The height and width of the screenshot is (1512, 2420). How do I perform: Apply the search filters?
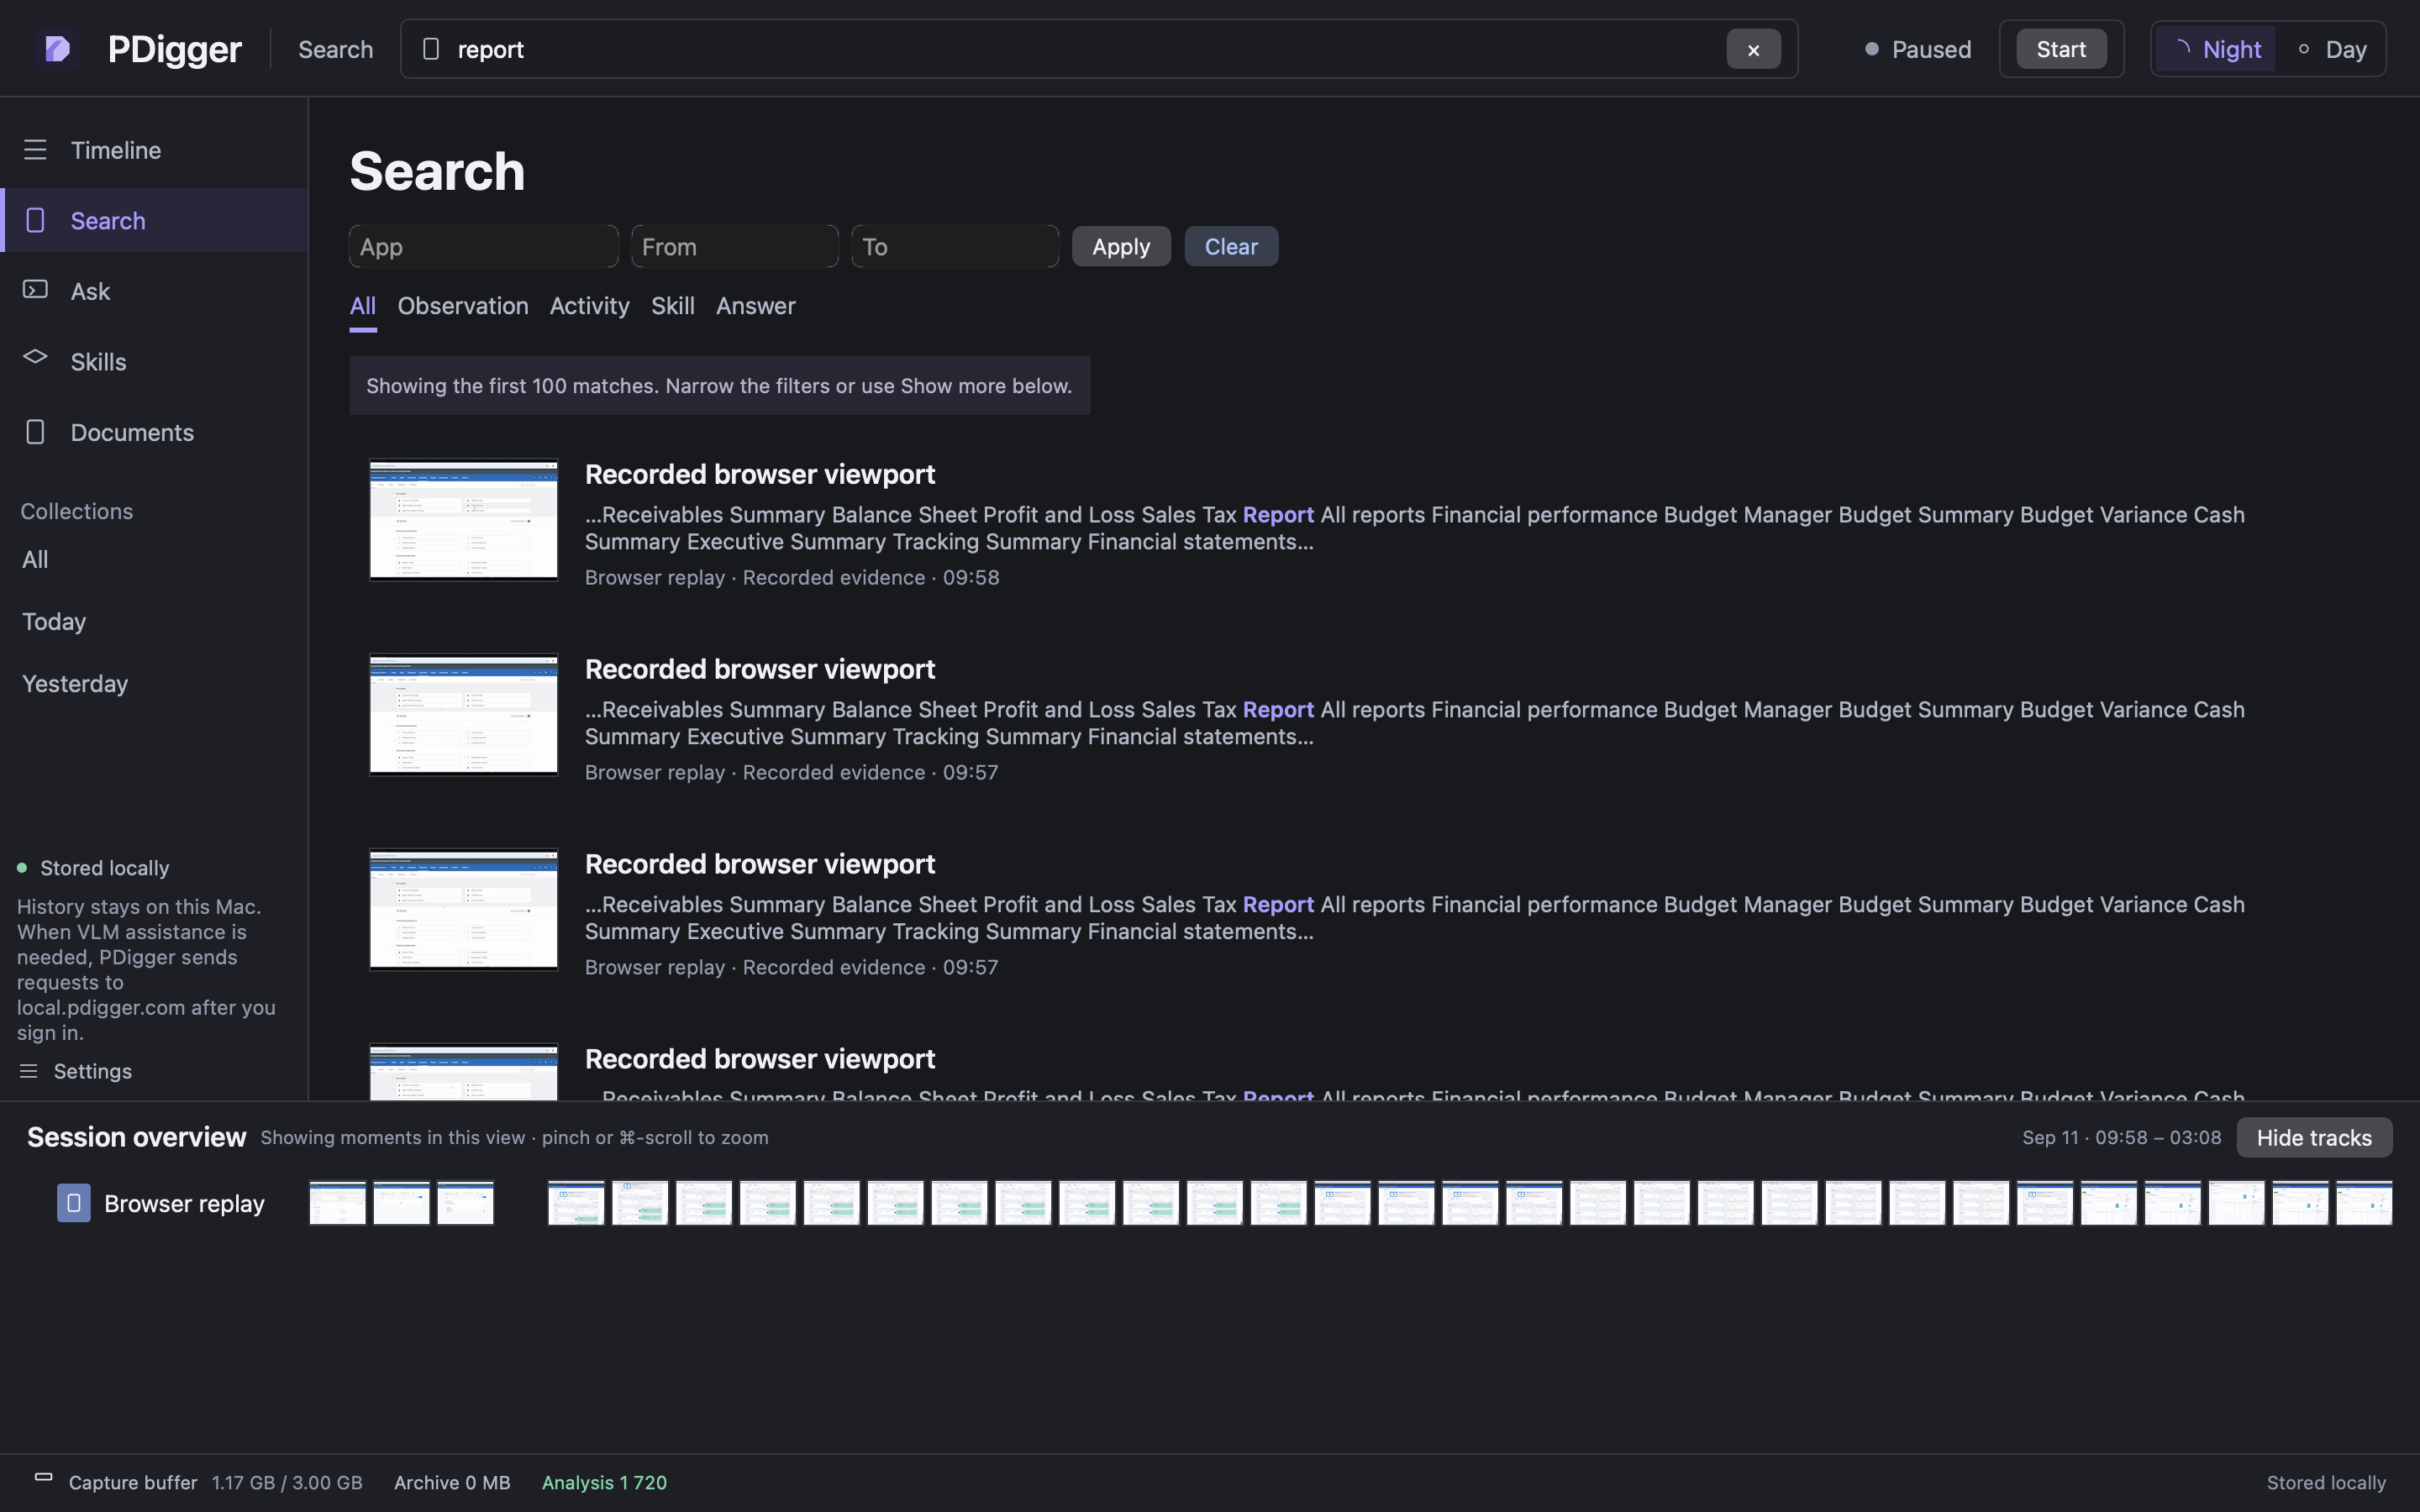1121,246
